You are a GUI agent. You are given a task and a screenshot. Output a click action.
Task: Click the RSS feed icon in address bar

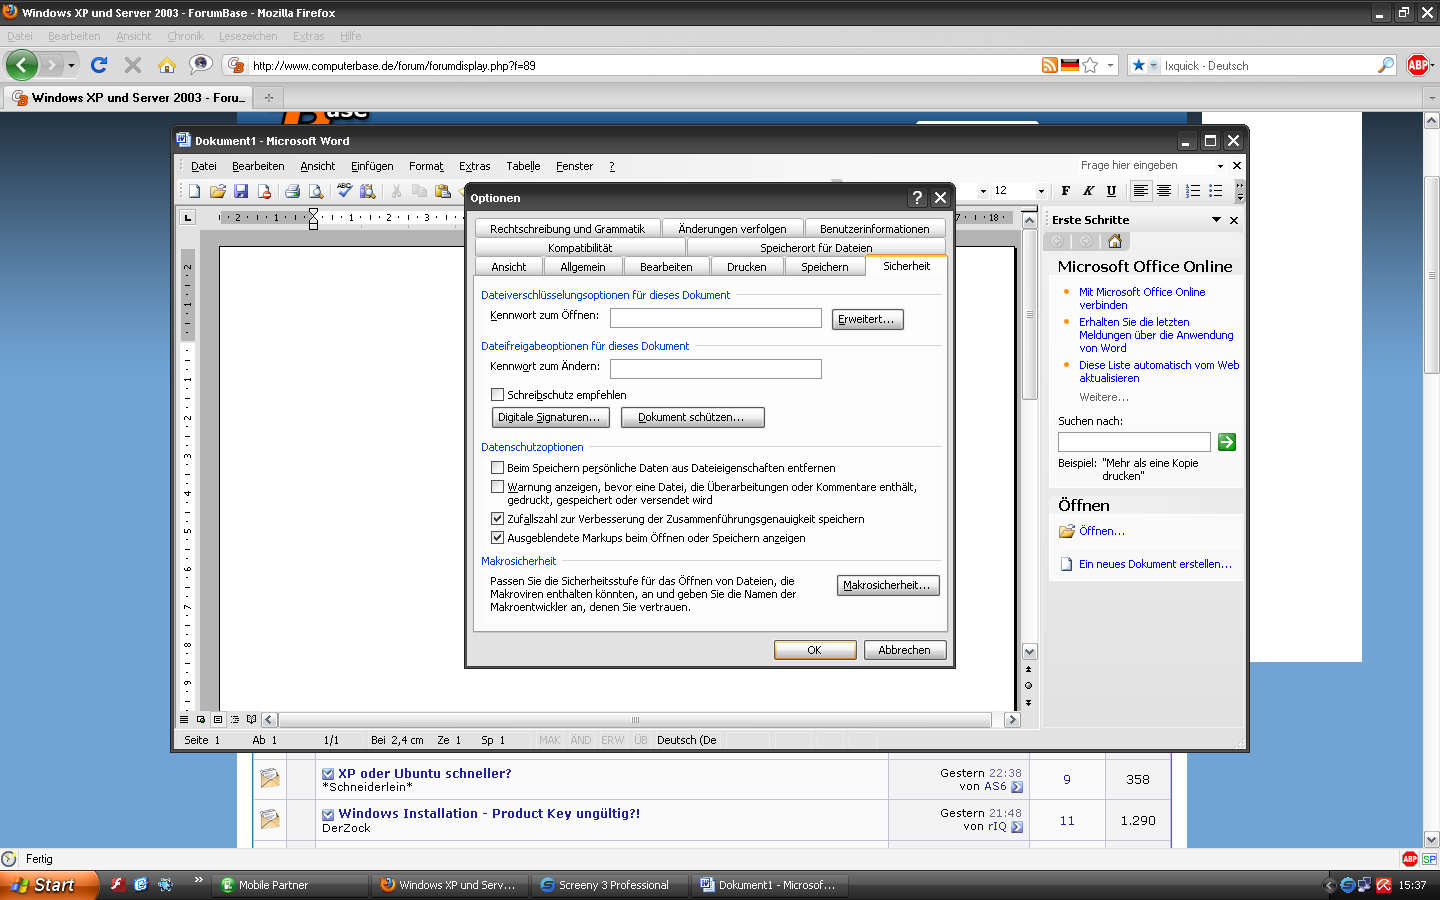coord(1049,65)
